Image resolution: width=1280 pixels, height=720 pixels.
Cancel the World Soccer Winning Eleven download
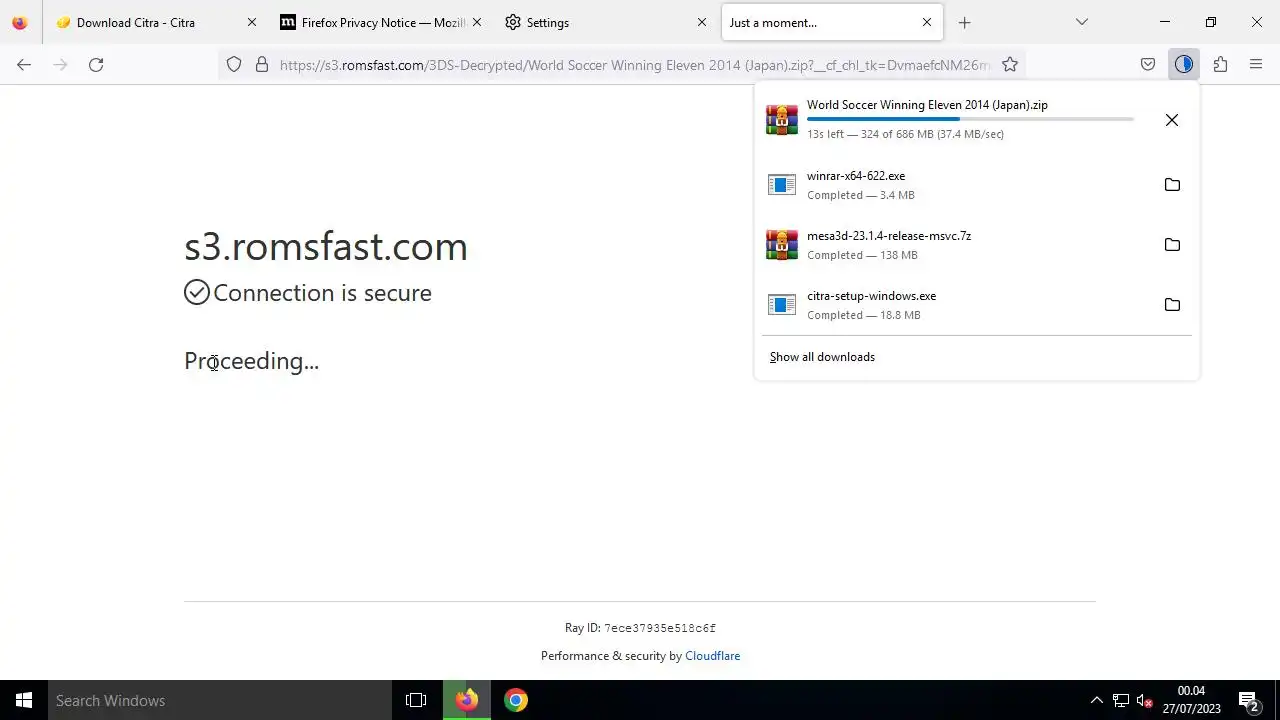(x=1172, y=120)
